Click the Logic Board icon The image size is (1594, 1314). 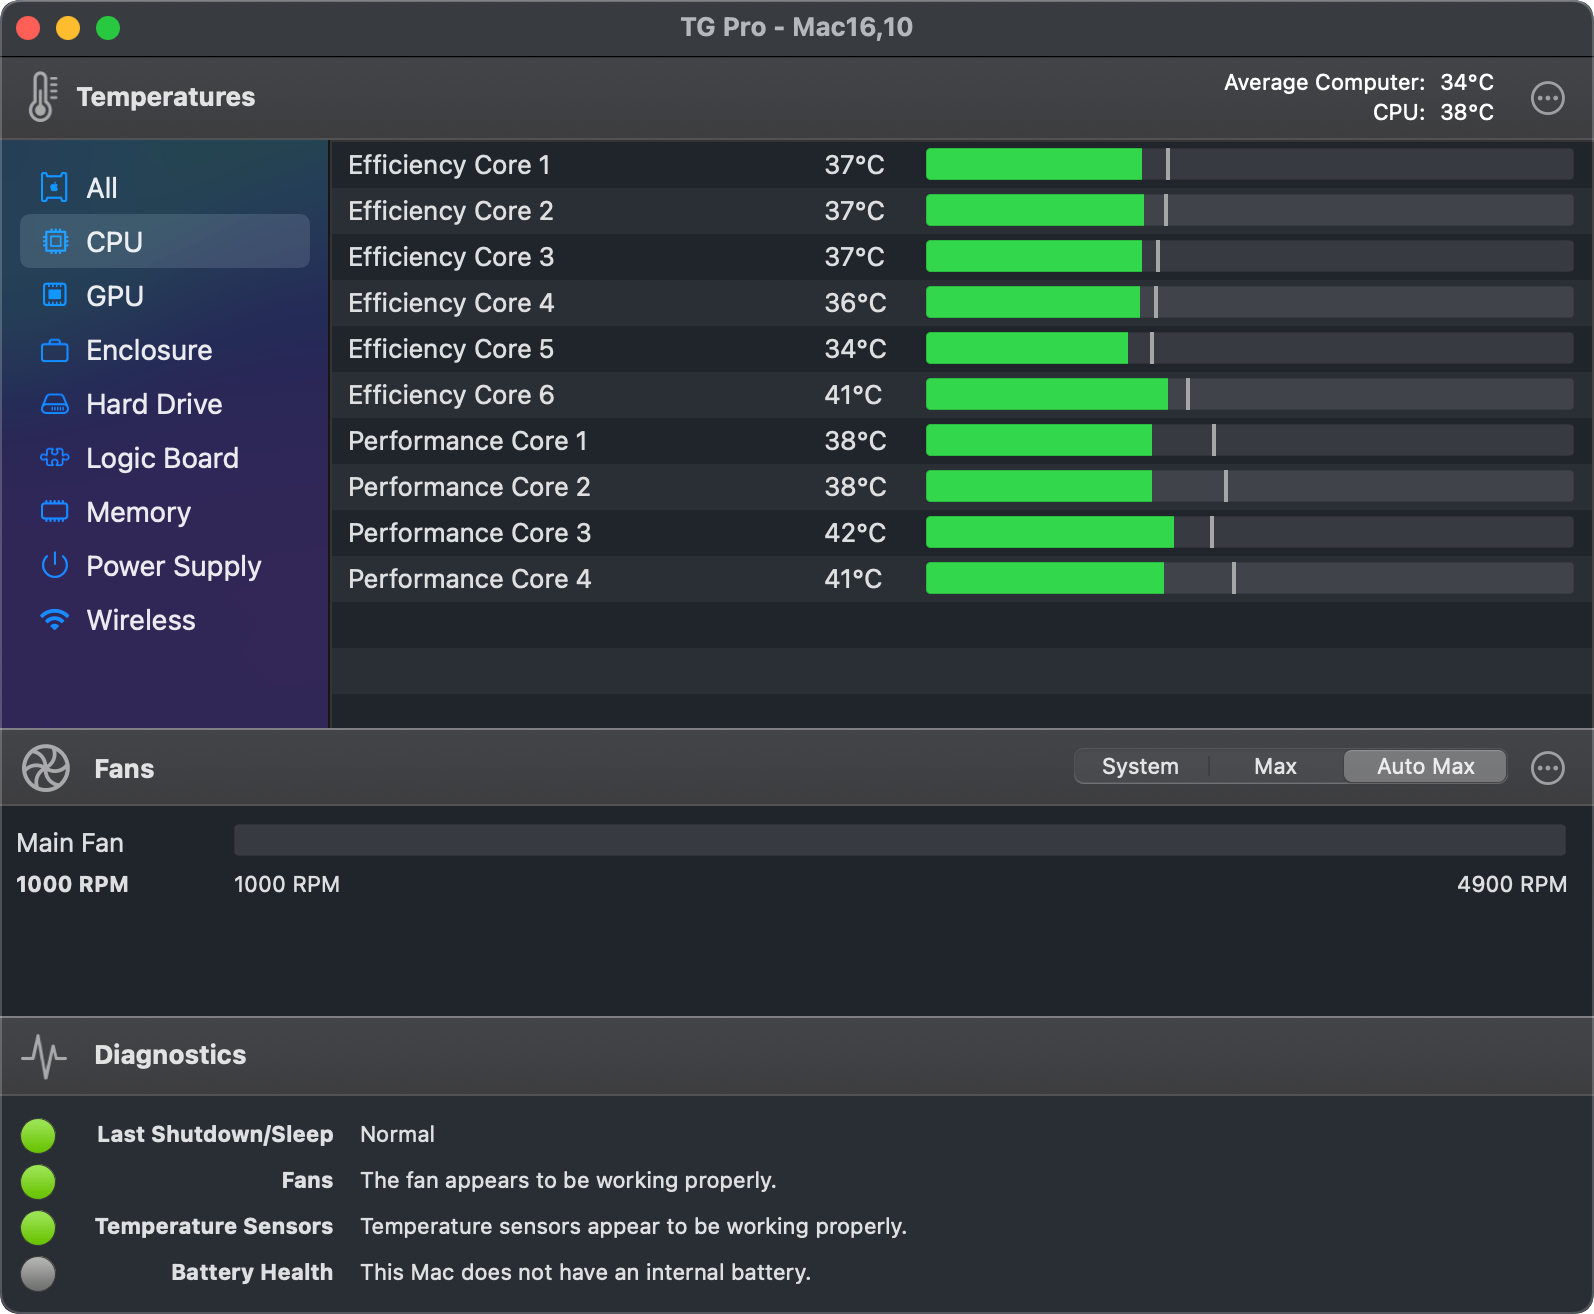[55, 457]
